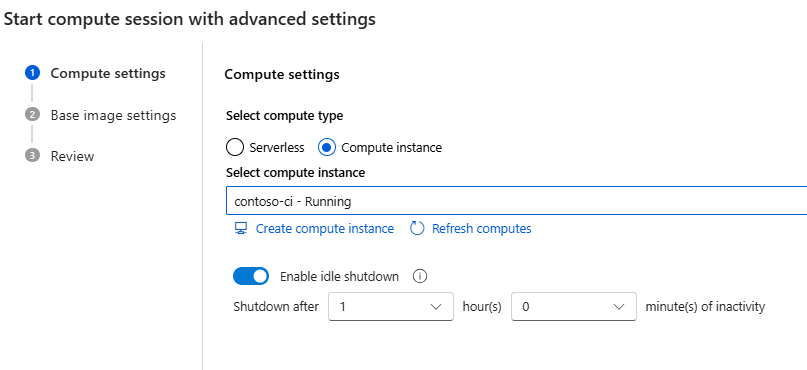Viewport: 807px width, 370px height.
Task: Click the step 2 numbered circle icon
Action: click(32, 115)
